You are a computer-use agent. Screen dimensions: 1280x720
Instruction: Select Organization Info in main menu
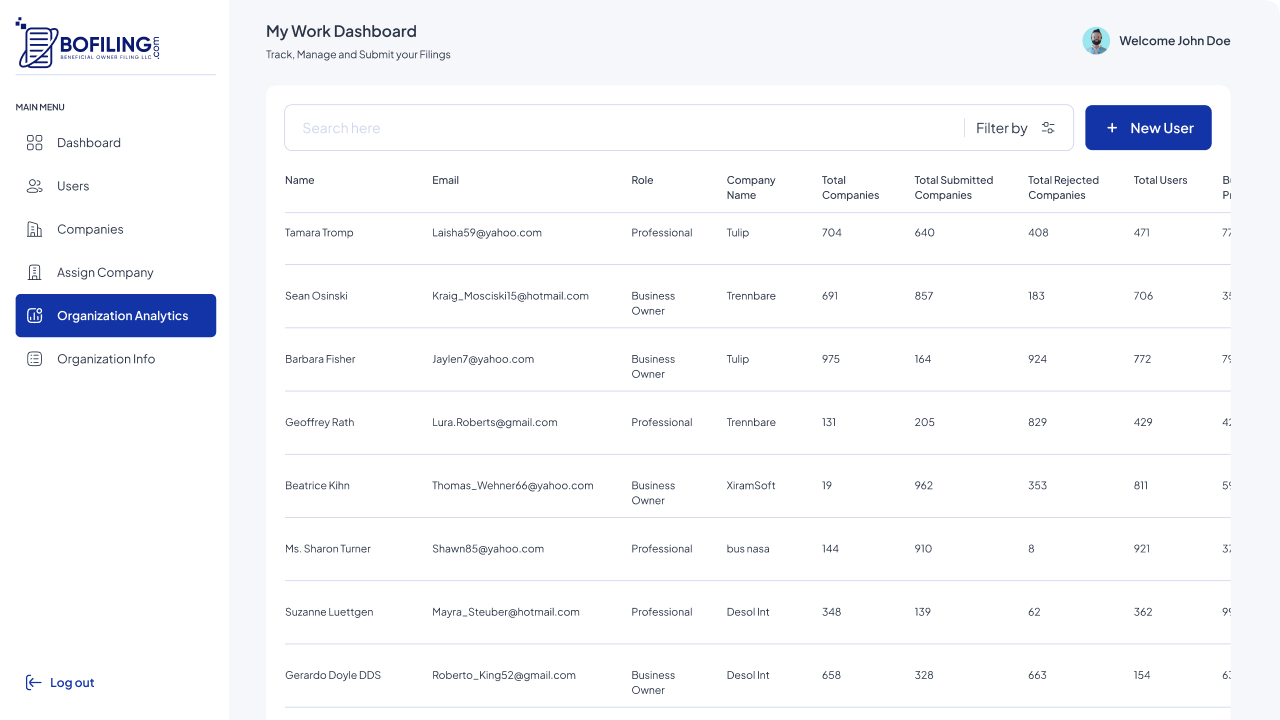pos(106,359)
